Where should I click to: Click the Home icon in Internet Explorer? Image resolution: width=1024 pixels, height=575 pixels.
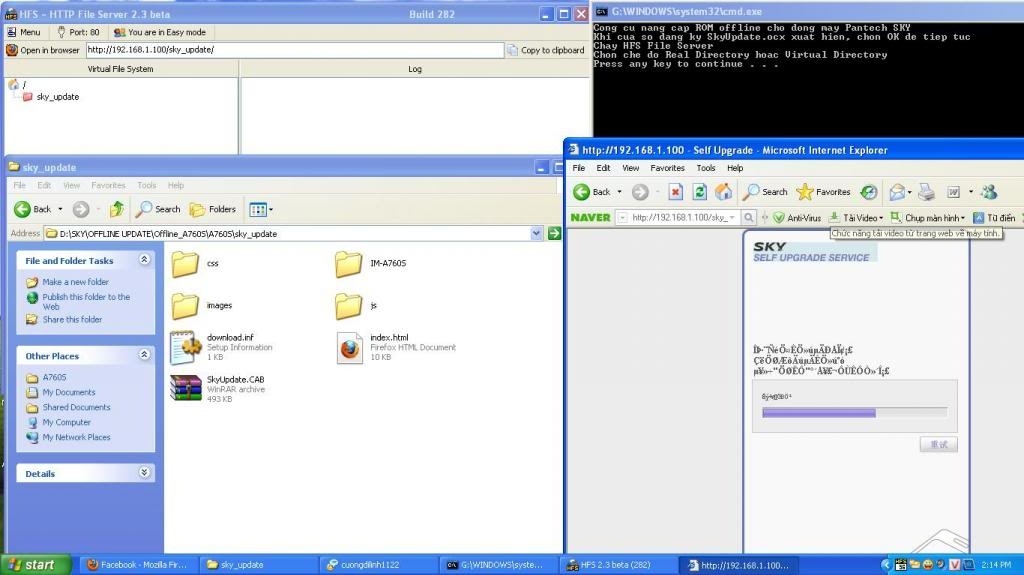(x=724, y=191)
